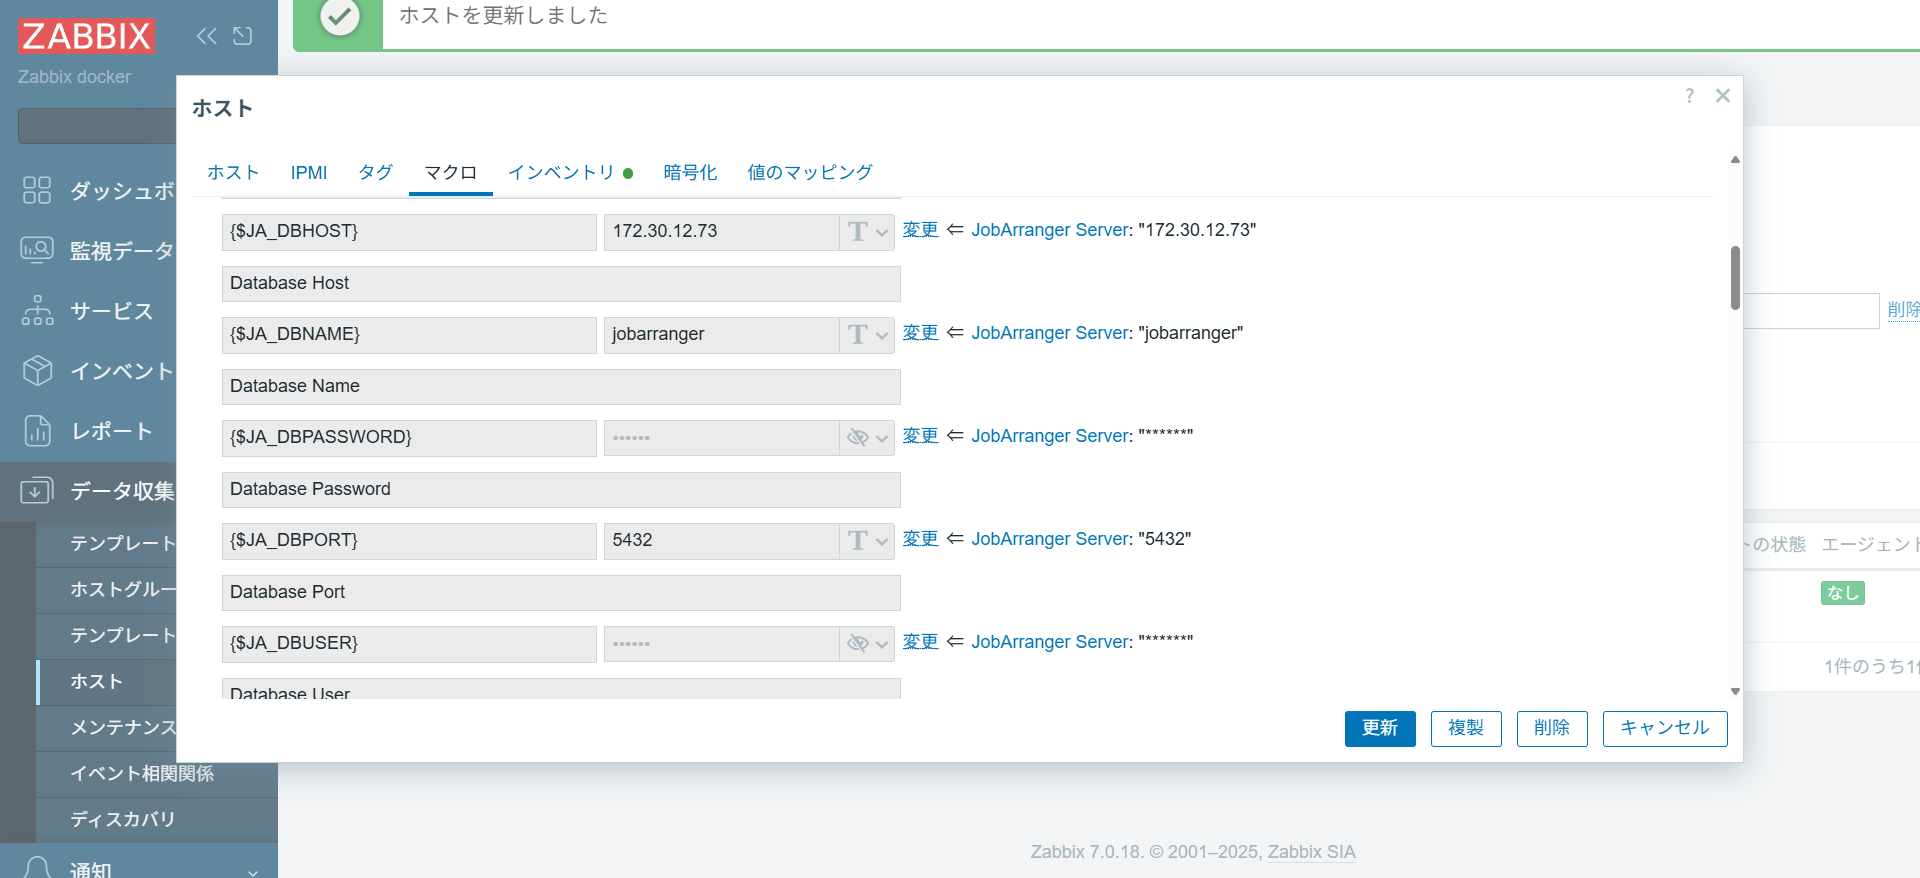Open the Inventory cube icon in sidebar
1920x878 pixels.
pyautogui.click(x=37, y=370)
